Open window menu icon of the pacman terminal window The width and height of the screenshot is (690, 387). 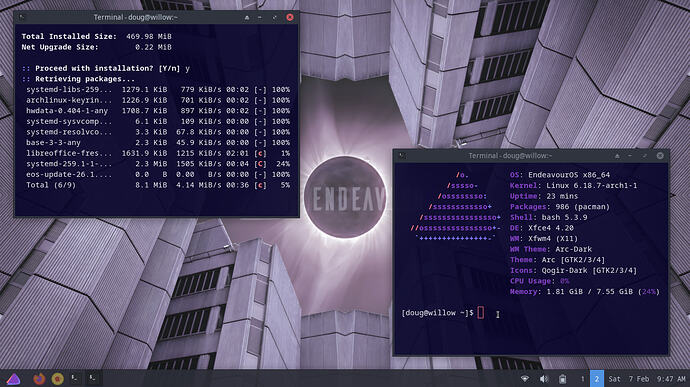click(22, 18)
